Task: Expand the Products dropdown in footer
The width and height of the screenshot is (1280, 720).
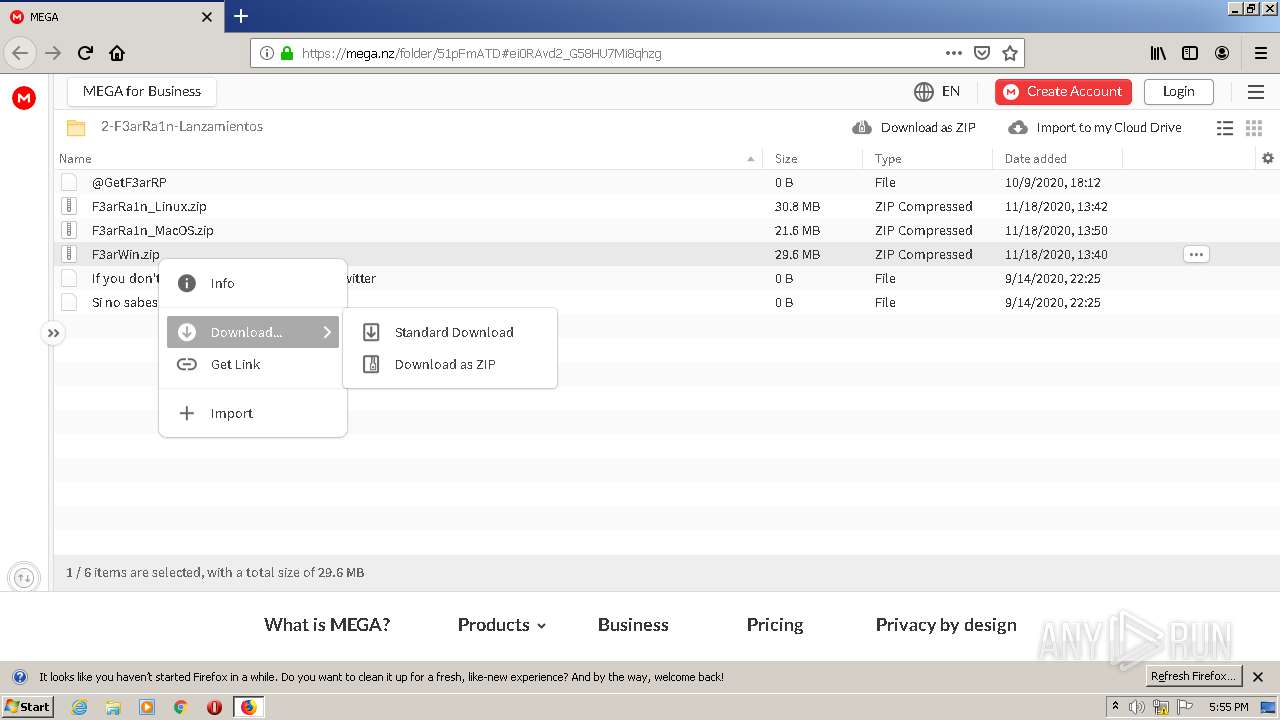Action: (x=502, y=625)
